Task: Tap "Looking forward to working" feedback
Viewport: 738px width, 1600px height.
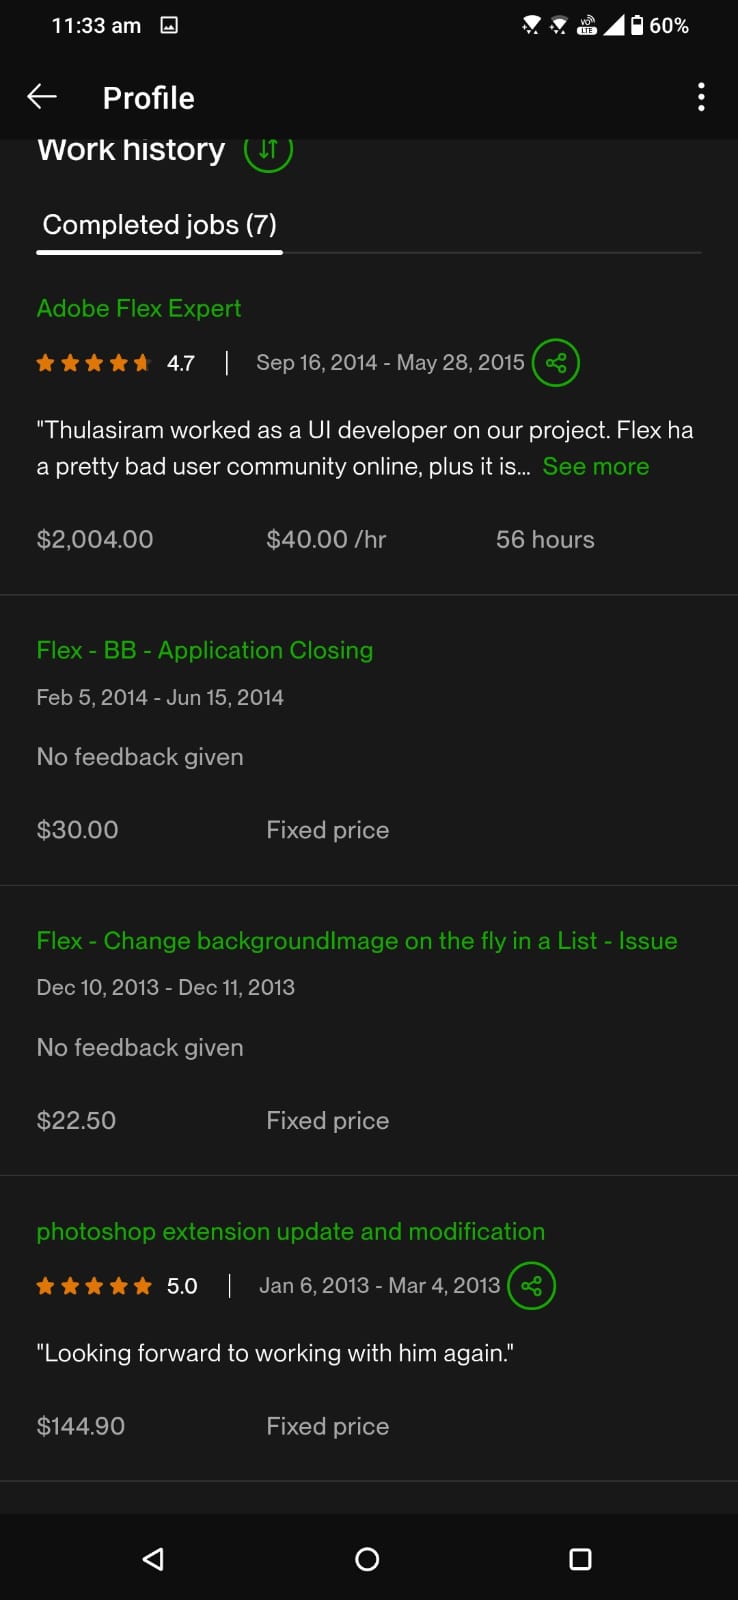Action: point(275,1353)
